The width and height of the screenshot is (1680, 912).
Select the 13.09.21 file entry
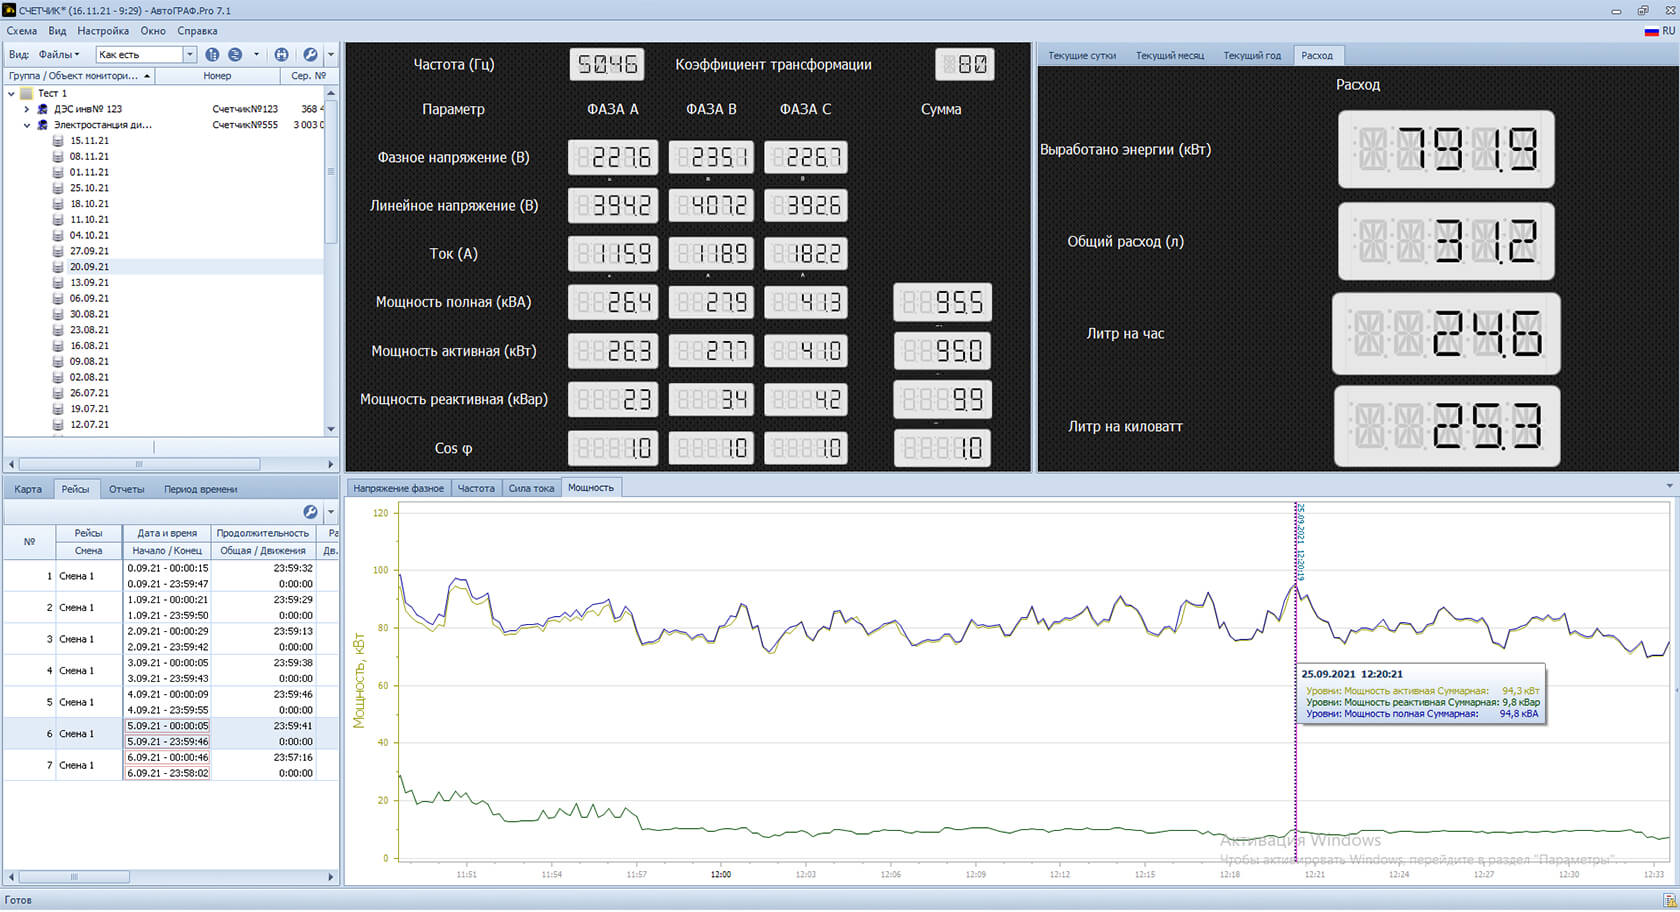point(89,283)
